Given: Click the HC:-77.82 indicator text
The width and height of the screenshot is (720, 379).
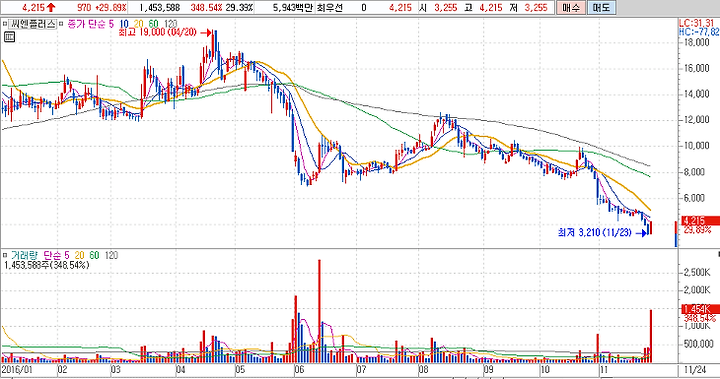Looking at the screenshot, I should [699, 32].
